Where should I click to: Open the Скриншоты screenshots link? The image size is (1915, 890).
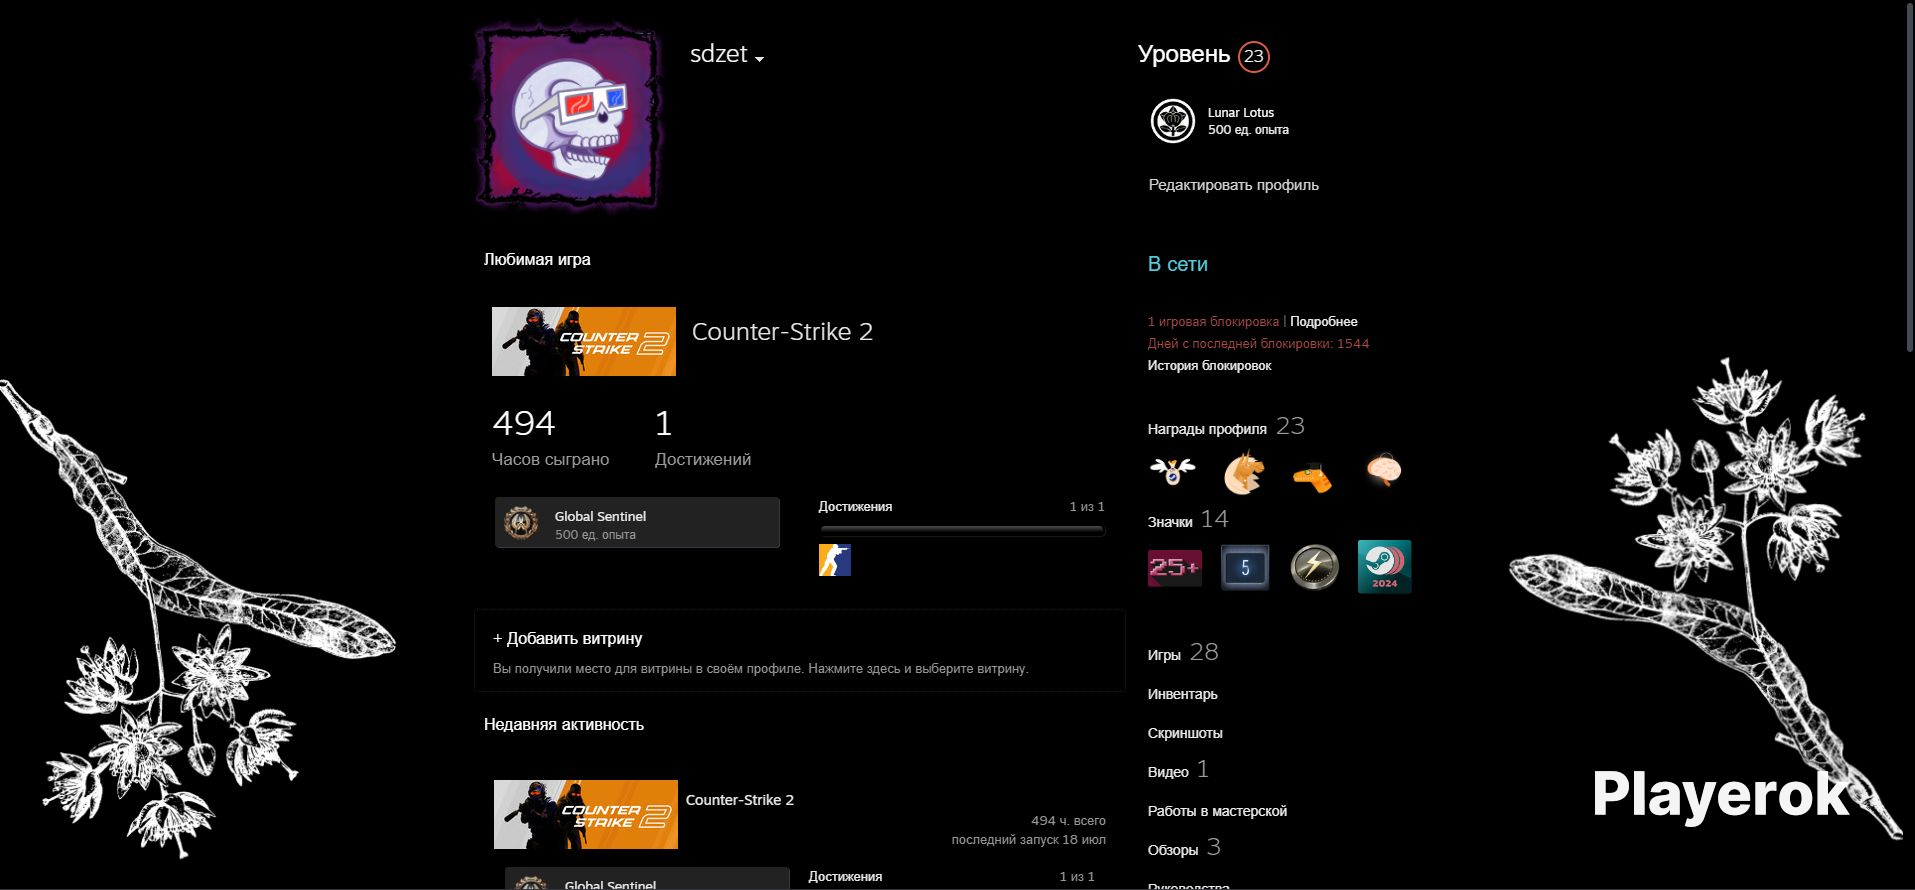click(x=1185, y=733)
